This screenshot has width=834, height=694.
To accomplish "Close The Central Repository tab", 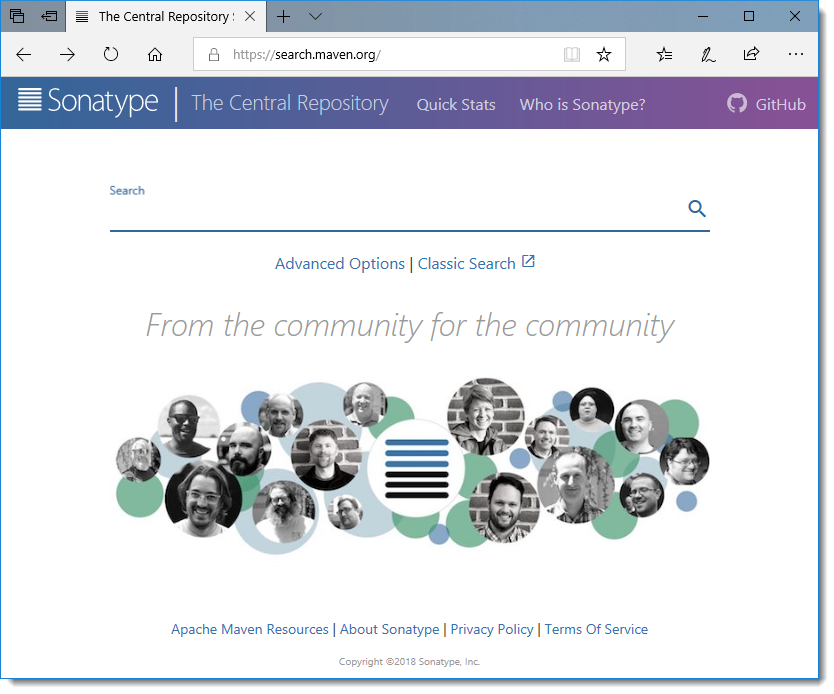I will tap(250, 16).
